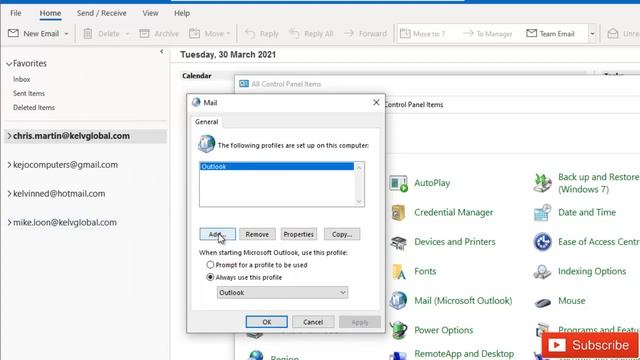The image size is (640, 360).
Task: Open Deleted Items under Favorites
Action: pyautogui.click(x=34, y=108)
